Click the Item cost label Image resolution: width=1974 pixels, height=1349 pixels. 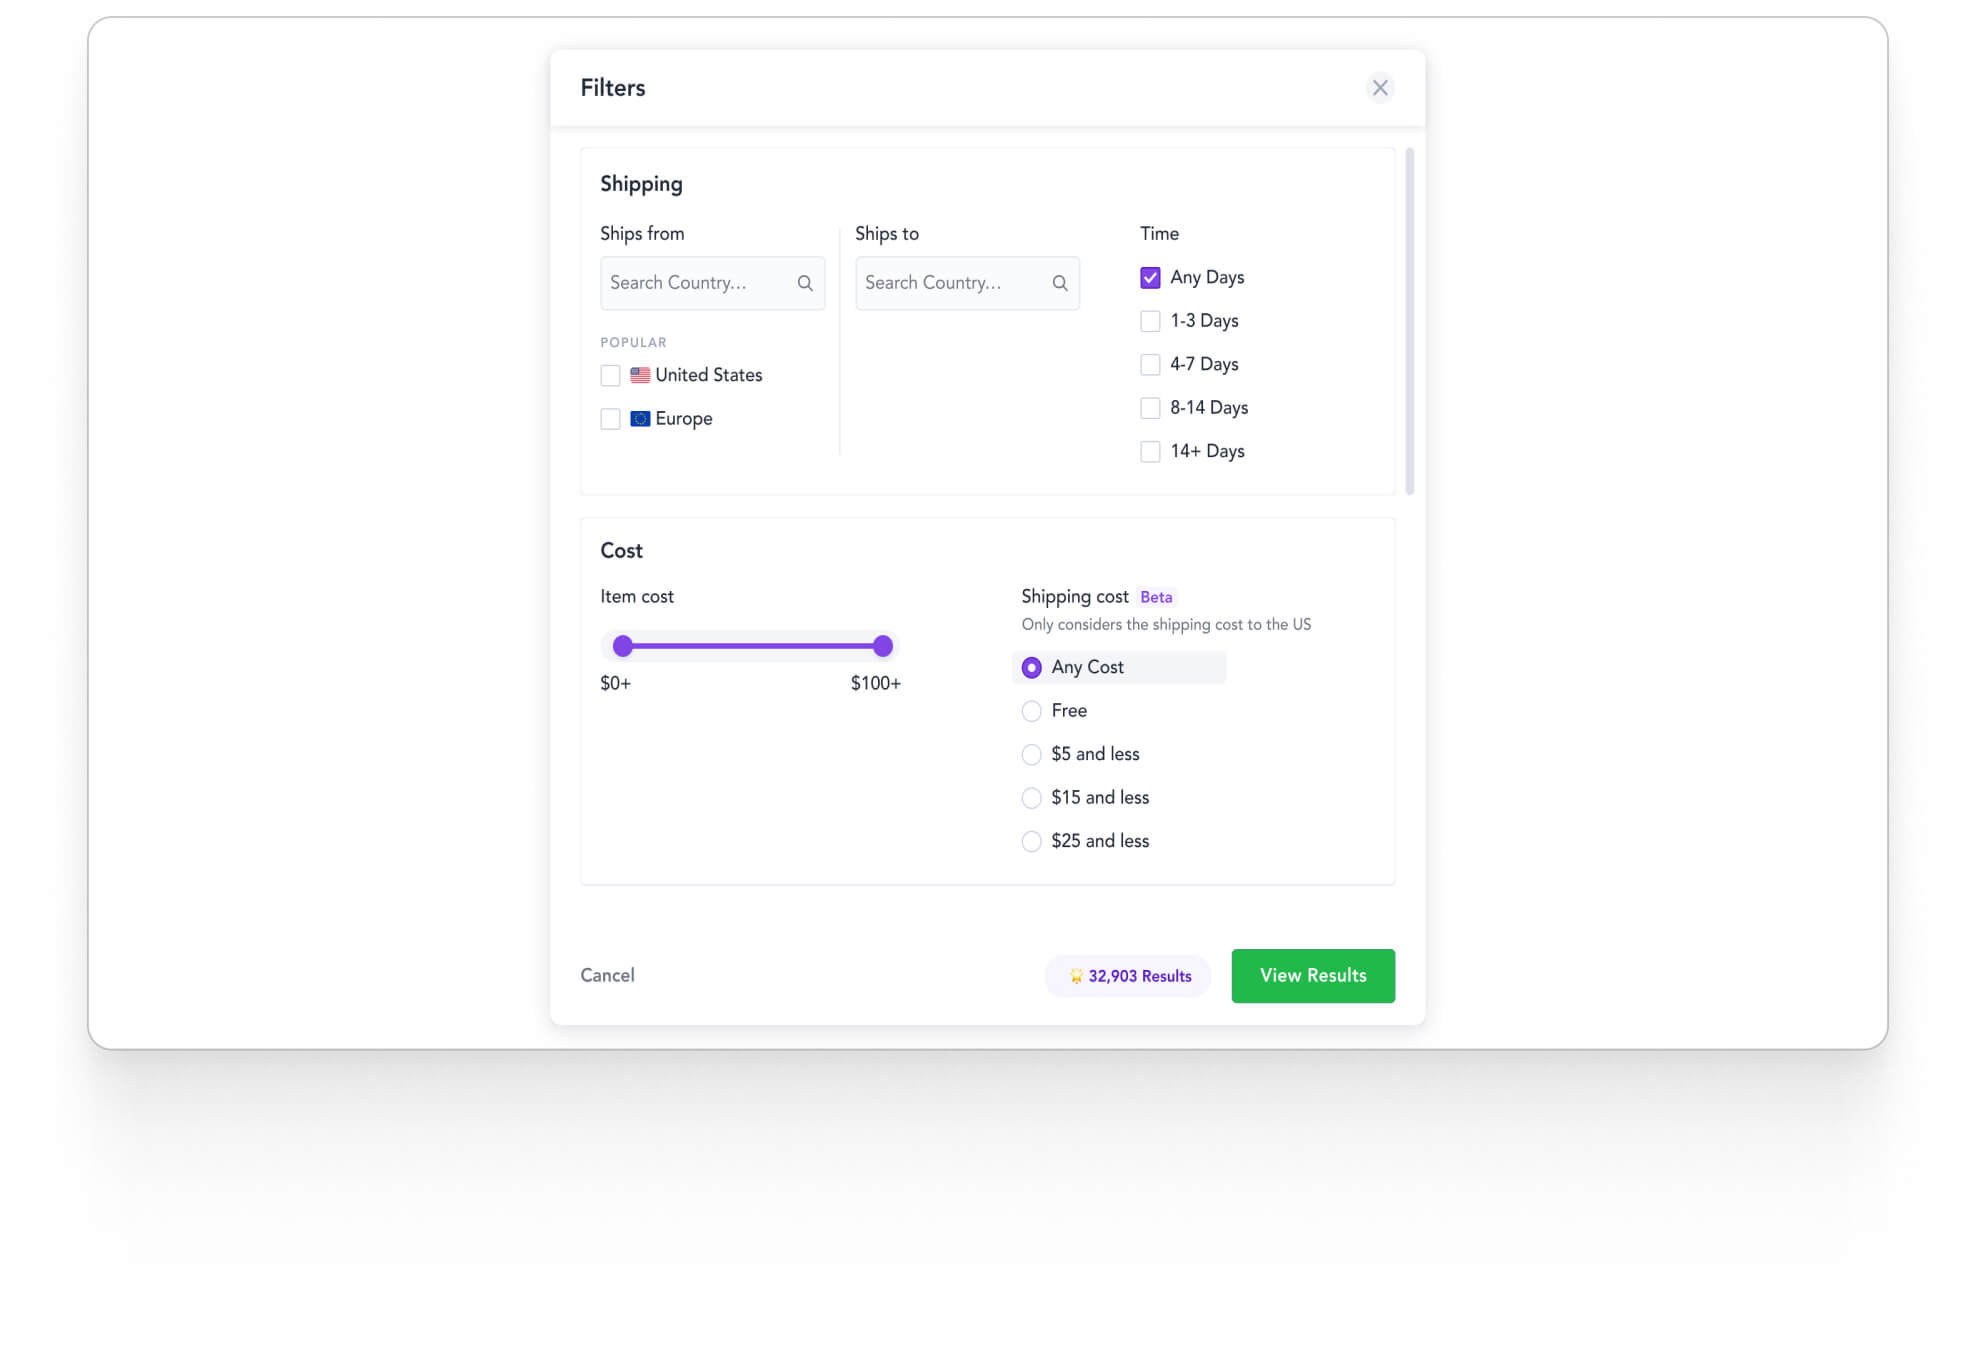[636, 597]
